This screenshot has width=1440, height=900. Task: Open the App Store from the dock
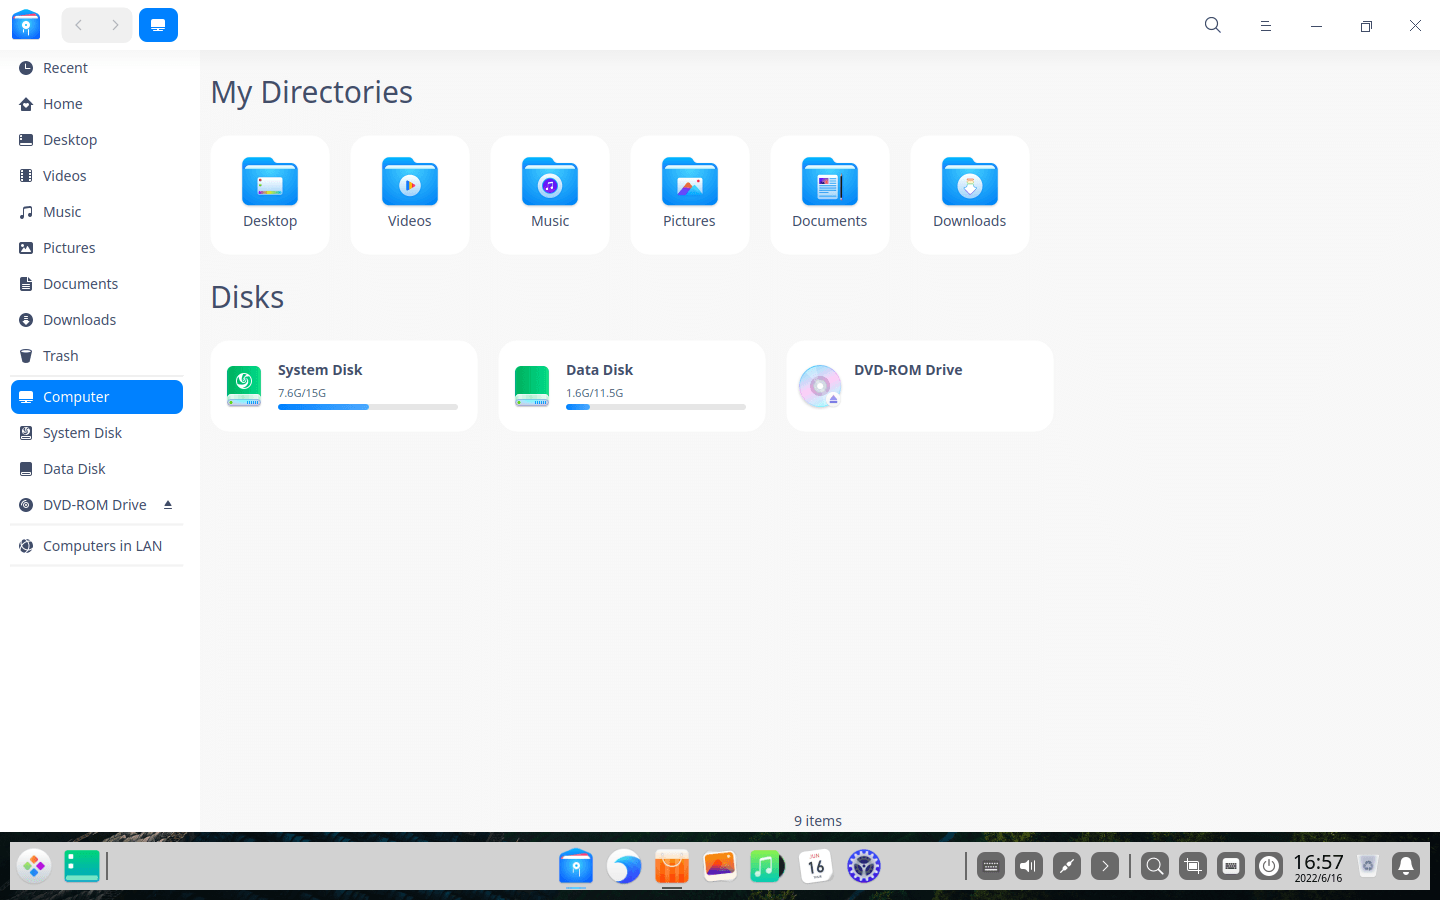coord(672,866)
